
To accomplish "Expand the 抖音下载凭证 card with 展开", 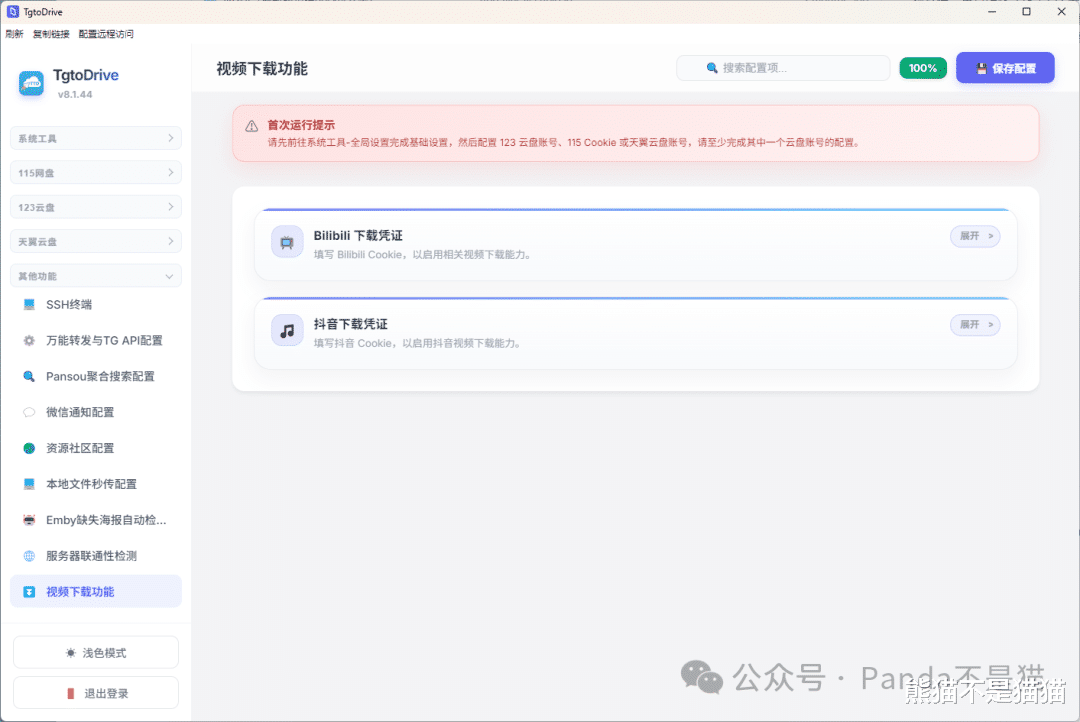I will [x=975, y=324].
